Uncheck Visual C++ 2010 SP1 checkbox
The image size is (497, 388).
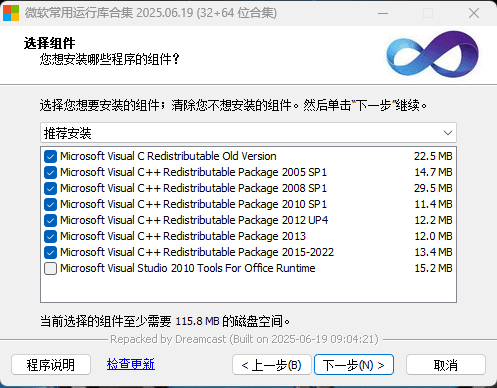(x=50, y=204)
